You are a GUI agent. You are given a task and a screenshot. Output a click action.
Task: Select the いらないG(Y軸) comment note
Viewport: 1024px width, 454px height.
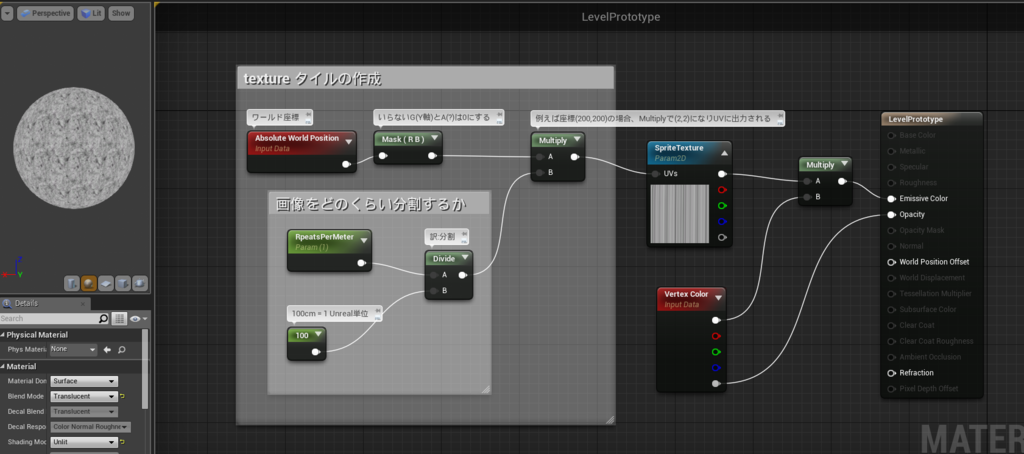[x=439, y=118]
